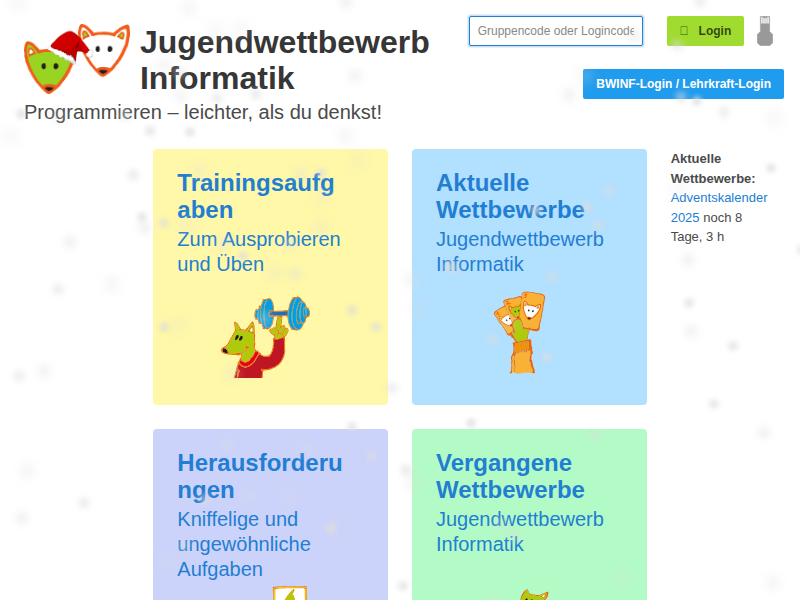Click the Jugendwettbewerb Informatik page title
The height and width of the screenshot is (600, 800).
[284, 60]
